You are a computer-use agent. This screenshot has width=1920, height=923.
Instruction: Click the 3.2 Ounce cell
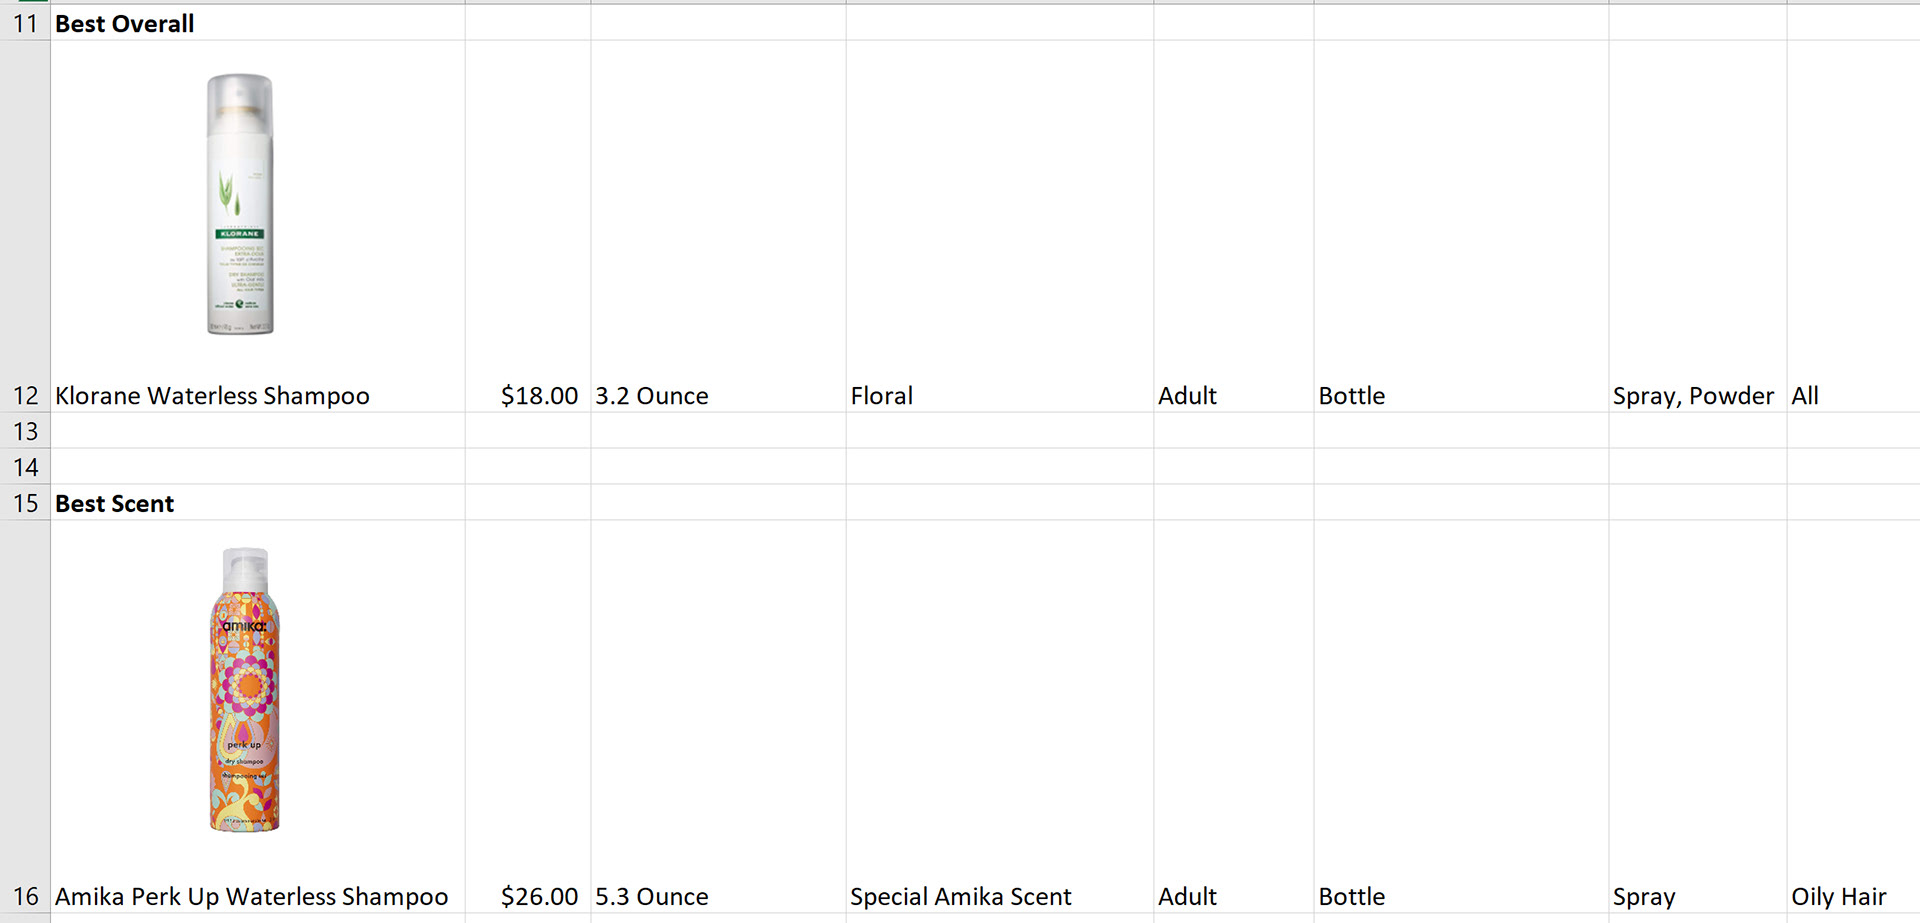tap(718, 396)
